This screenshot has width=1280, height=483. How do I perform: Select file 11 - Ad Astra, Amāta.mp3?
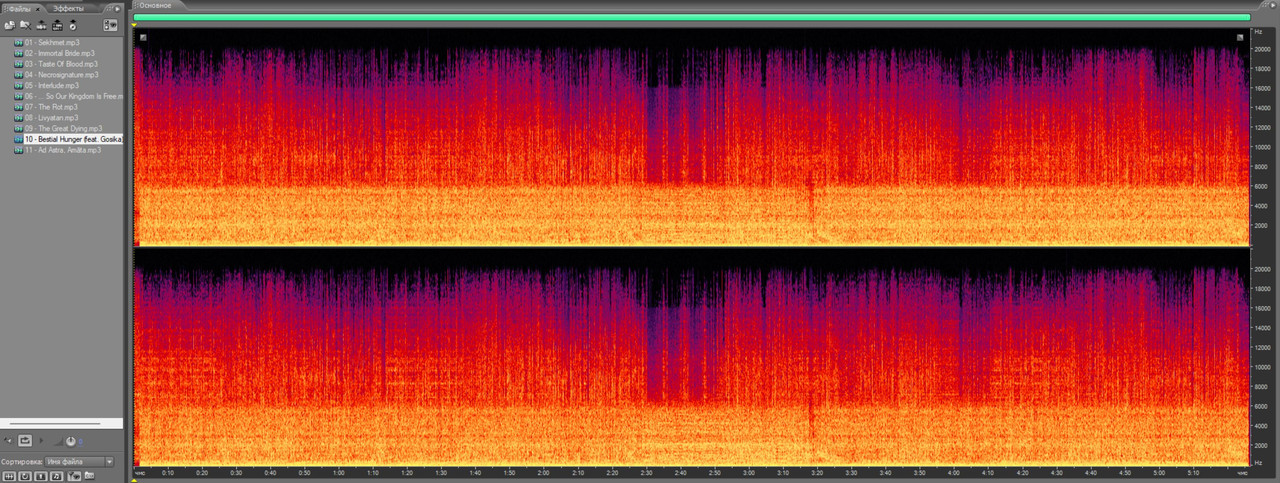(63, 150)
